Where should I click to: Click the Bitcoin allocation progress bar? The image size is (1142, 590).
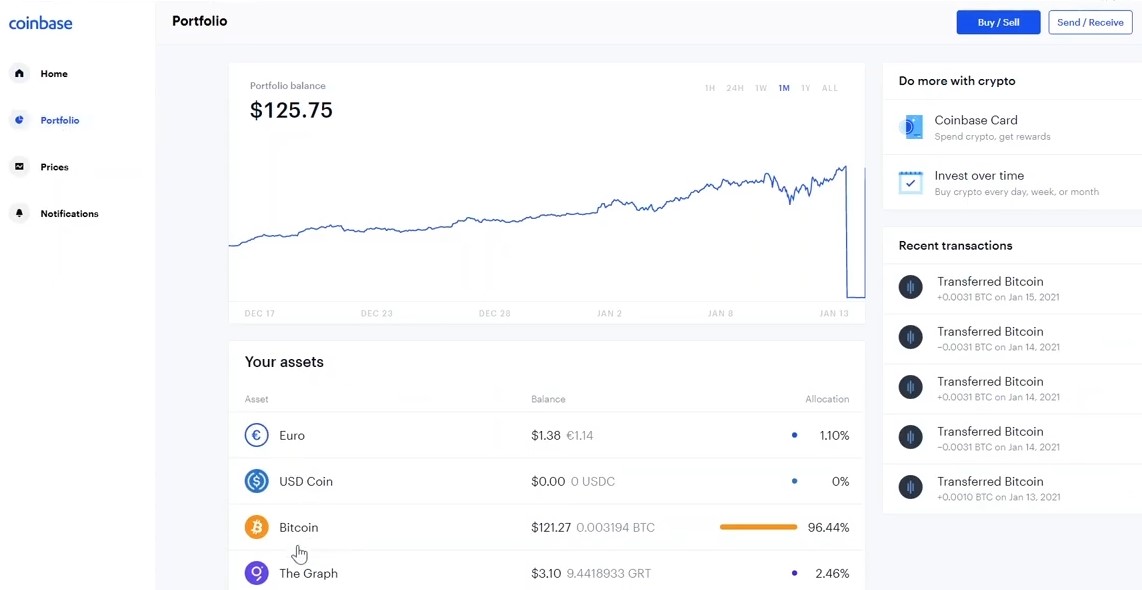[x=758, y=527]
